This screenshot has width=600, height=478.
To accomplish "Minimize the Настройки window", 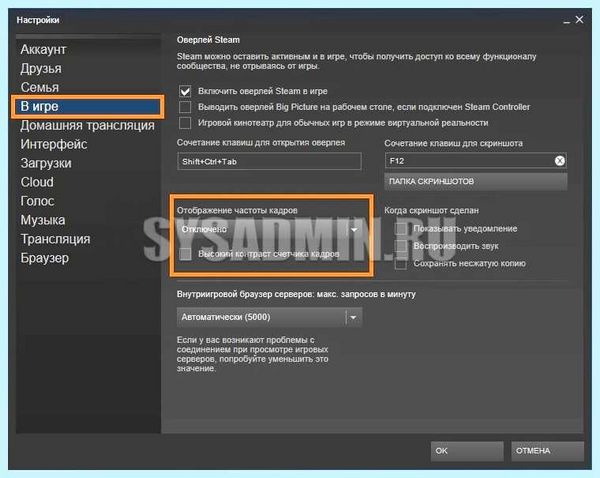I will point(567,21).
